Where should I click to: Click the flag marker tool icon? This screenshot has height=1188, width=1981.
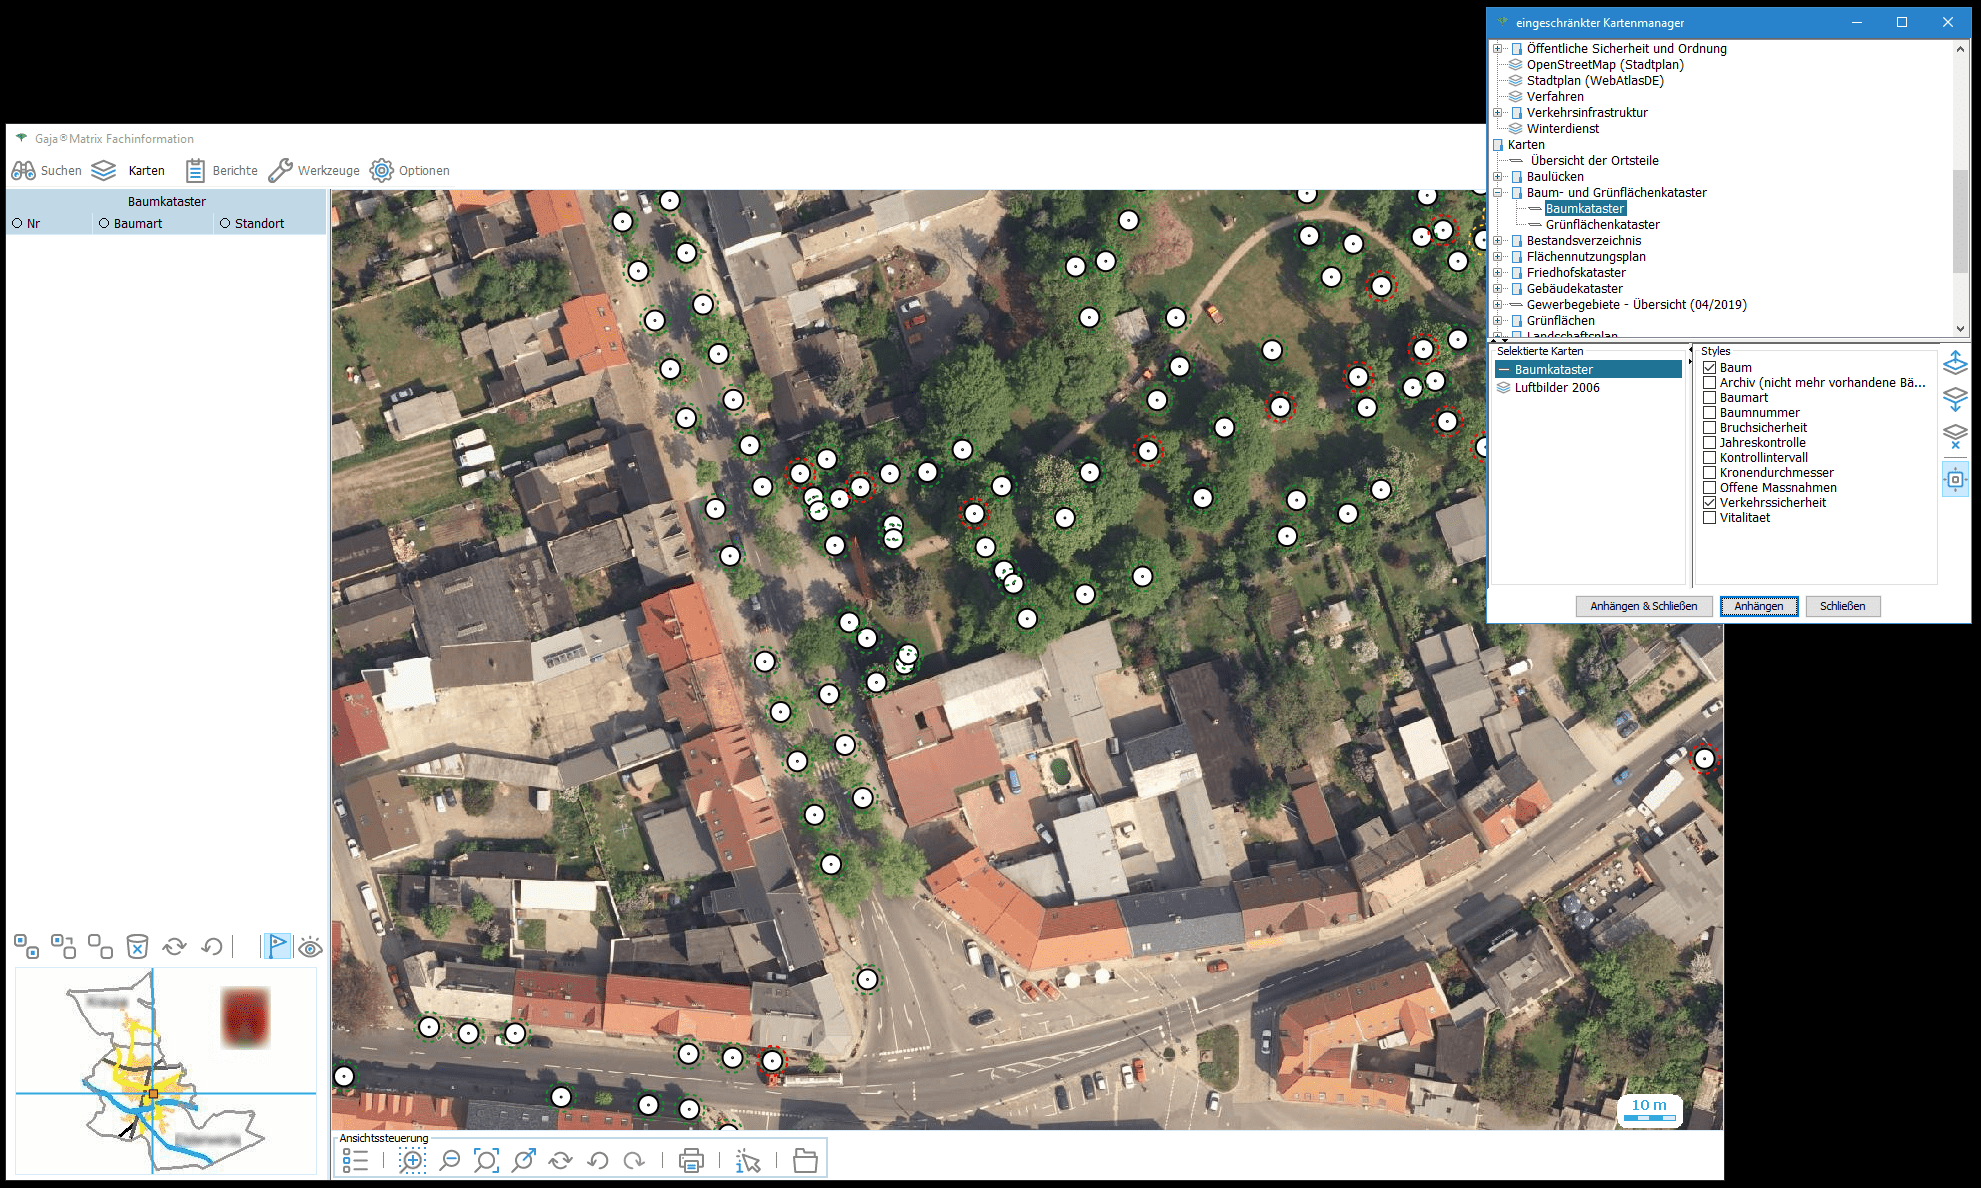(277, 946)
